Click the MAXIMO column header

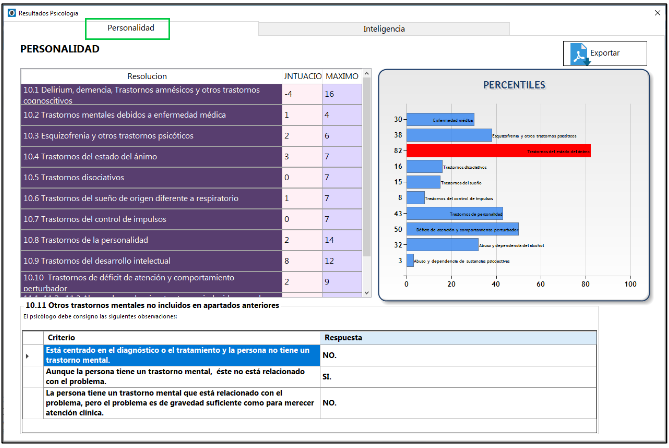pyautogui.click(x=342, y=76)
